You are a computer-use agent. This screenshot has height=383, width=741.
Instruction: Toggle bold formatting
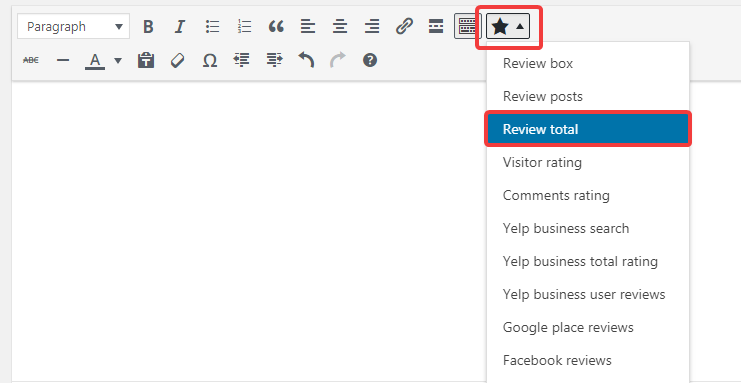pyautogui.click(x=148, y=26)
